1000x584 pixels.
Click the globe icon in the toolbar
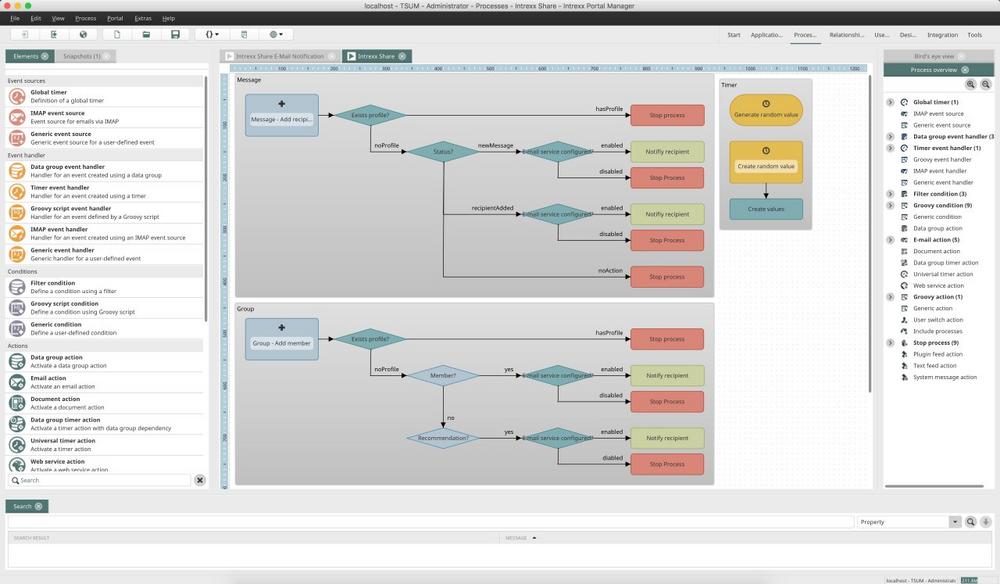(x=83, y=34)
